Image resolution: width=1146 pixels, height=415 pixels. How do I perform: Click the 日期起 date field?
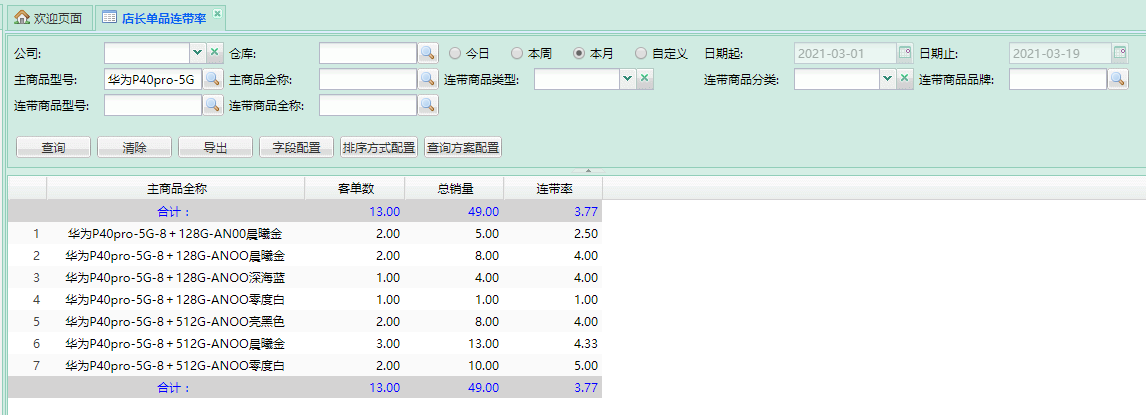[x=845, y=53]
